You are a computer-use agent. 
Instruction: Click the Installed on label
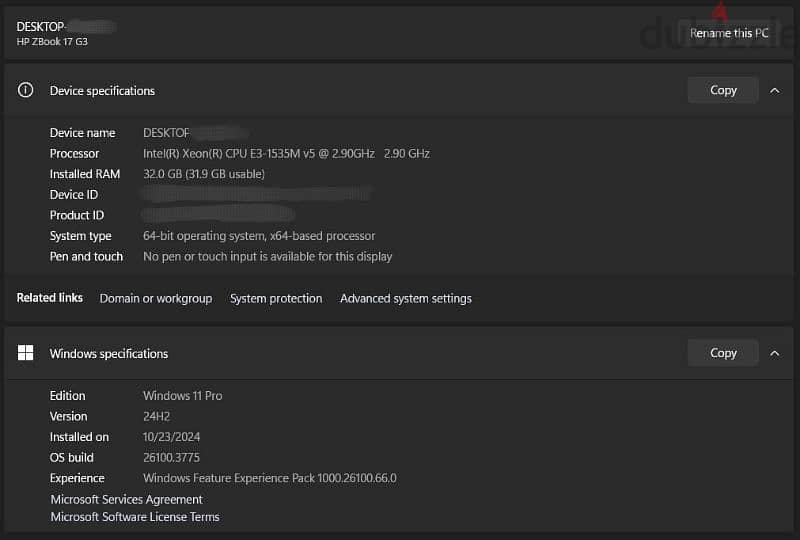(x=79, y=437)
